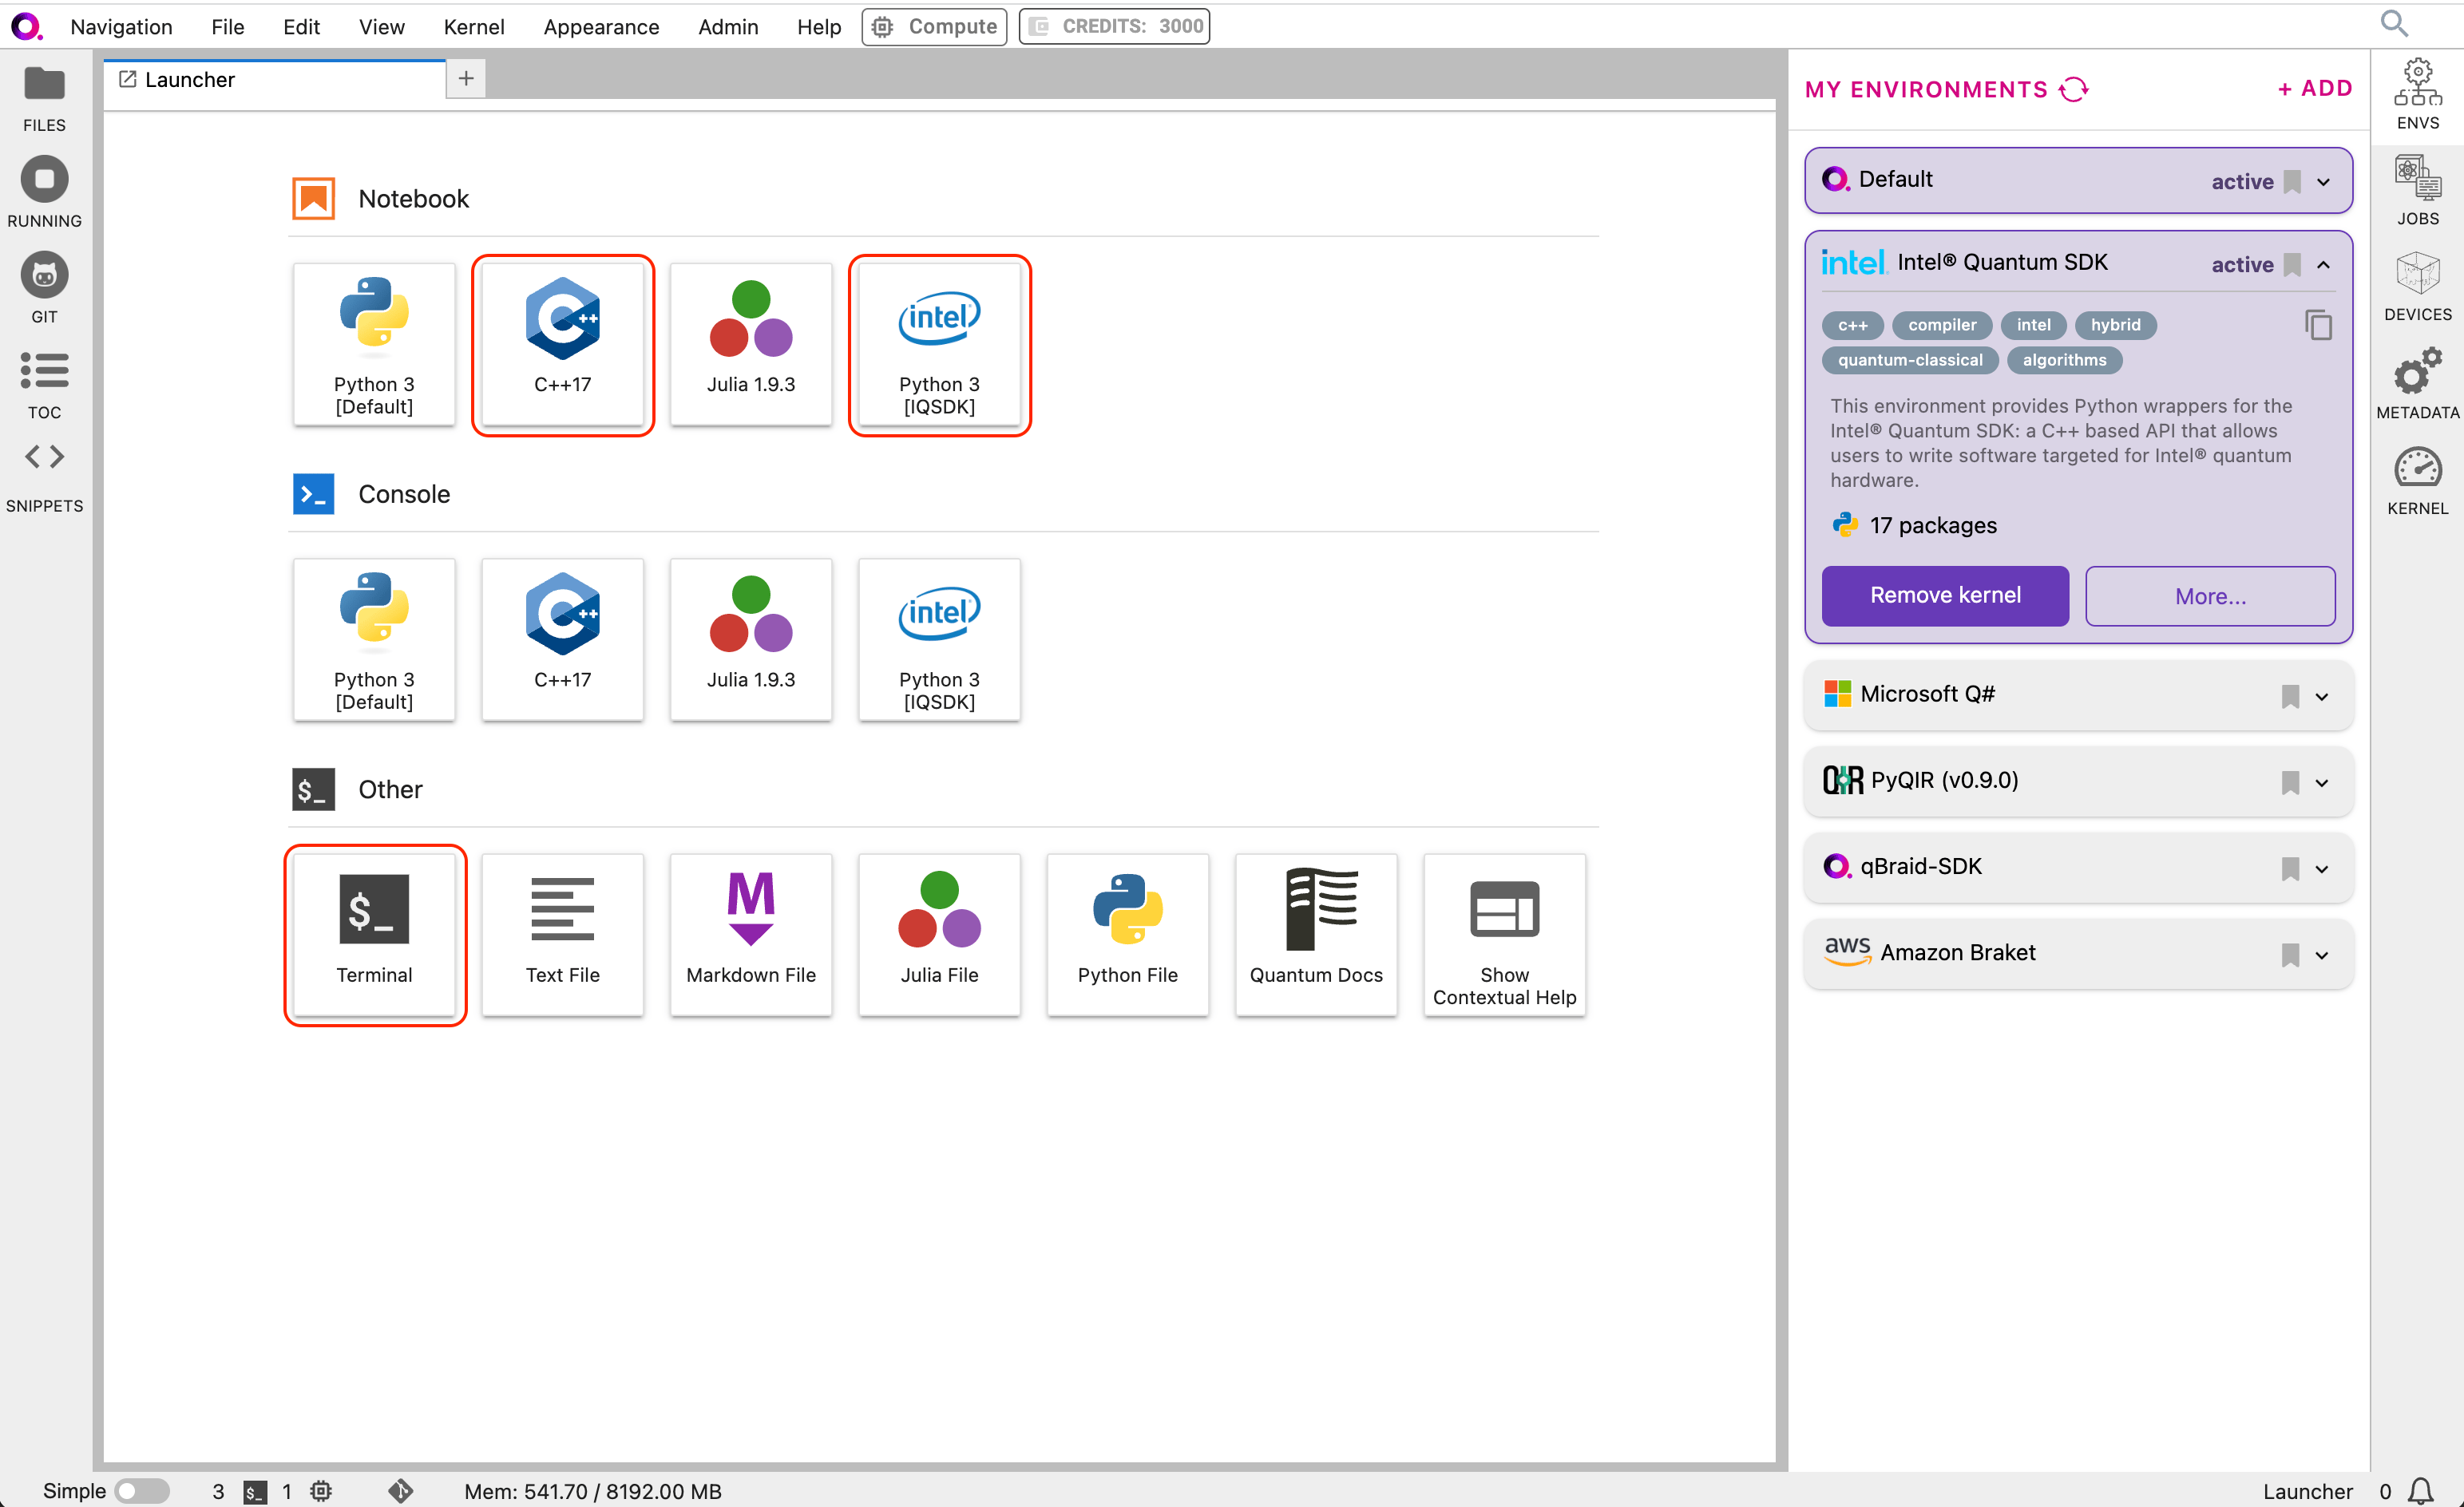Click the Credits: 3000 button
2464x1507 pixels.
(1114, 26)
